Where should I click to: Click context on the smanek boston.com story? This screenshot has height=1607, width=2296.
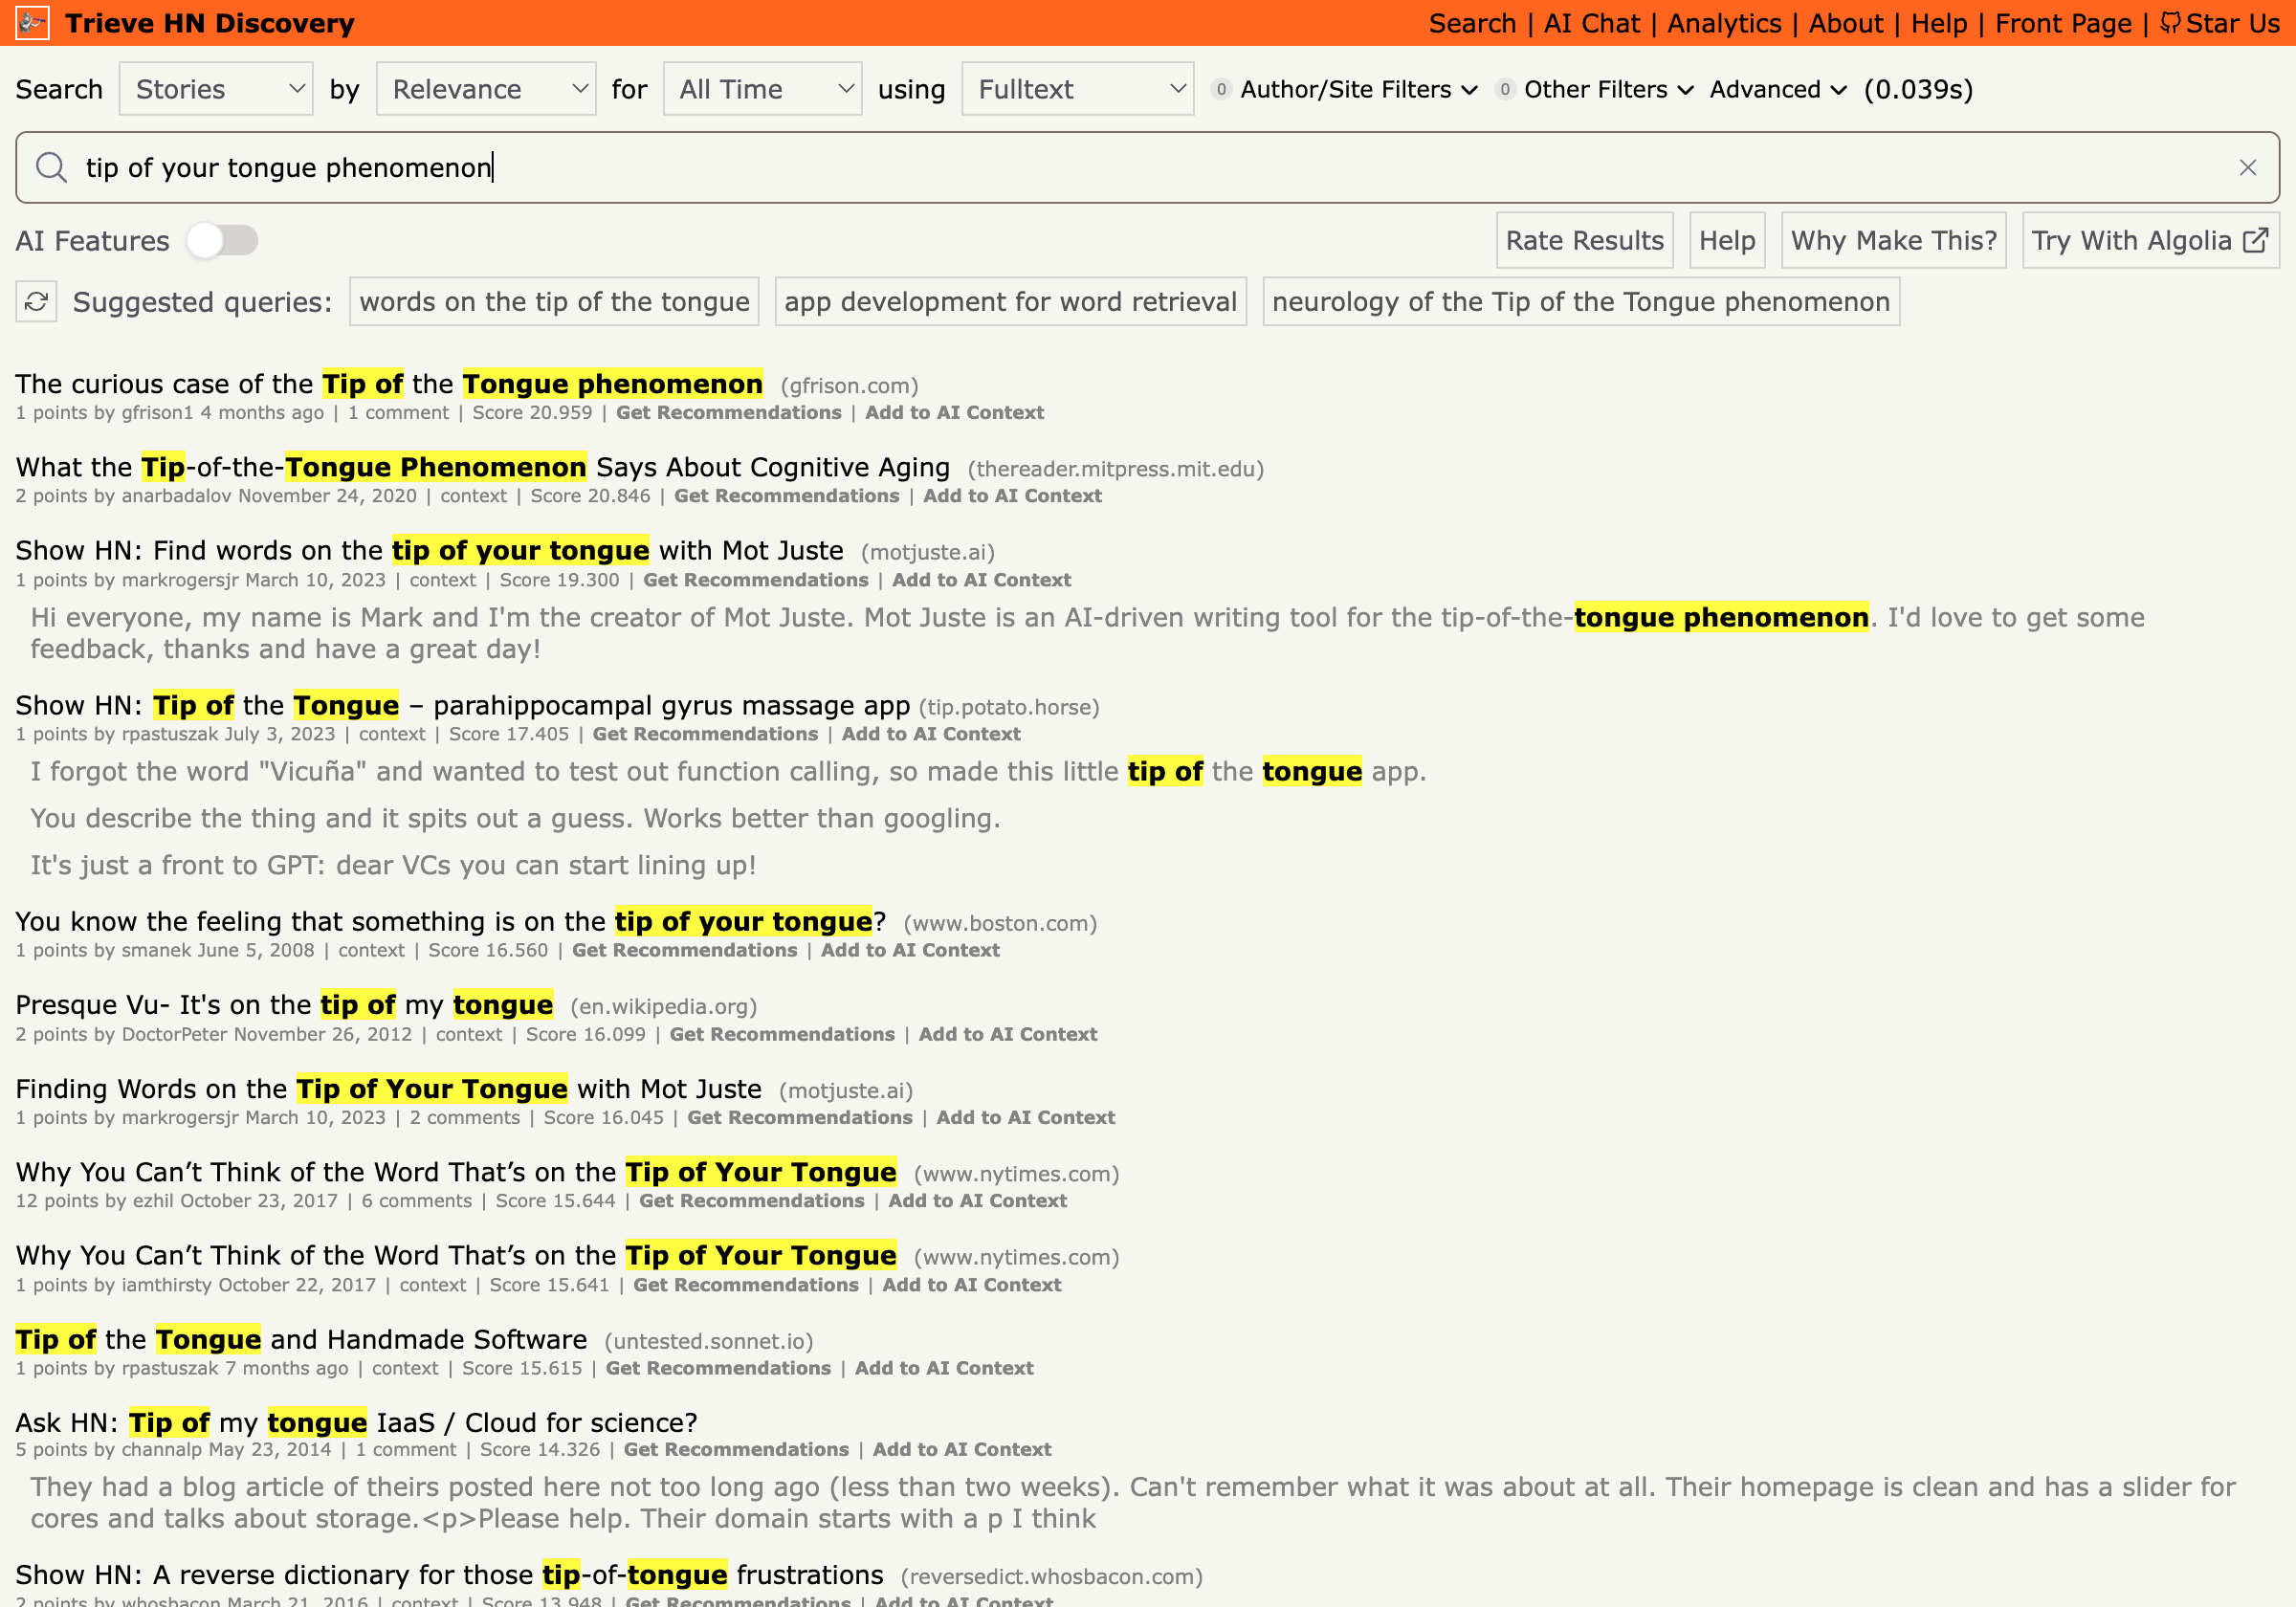click(x=371, y=950)
